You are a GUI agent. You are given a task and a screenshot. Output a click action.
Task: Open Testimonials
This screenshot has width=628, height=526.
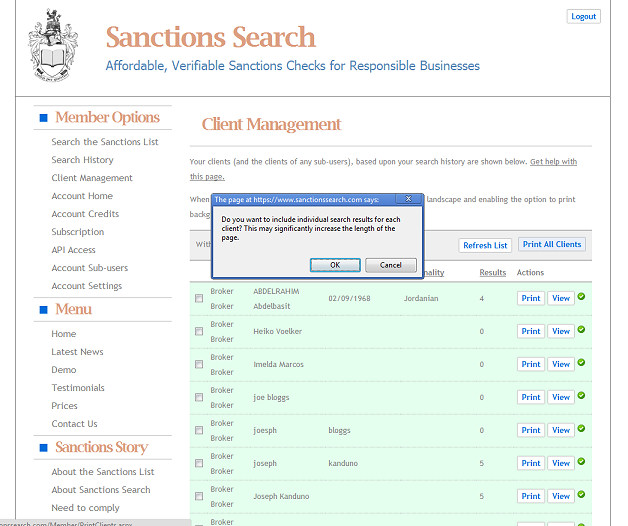click(78, 388)
